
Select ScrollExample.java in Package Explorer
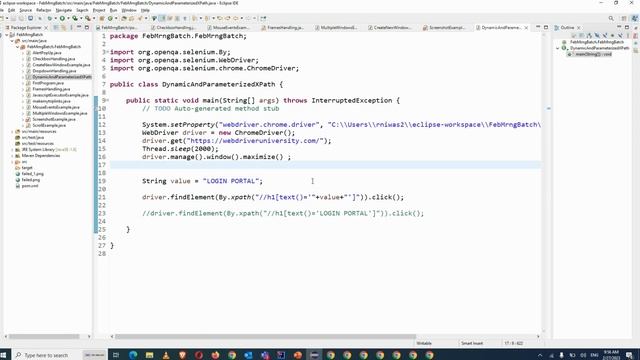49,125
